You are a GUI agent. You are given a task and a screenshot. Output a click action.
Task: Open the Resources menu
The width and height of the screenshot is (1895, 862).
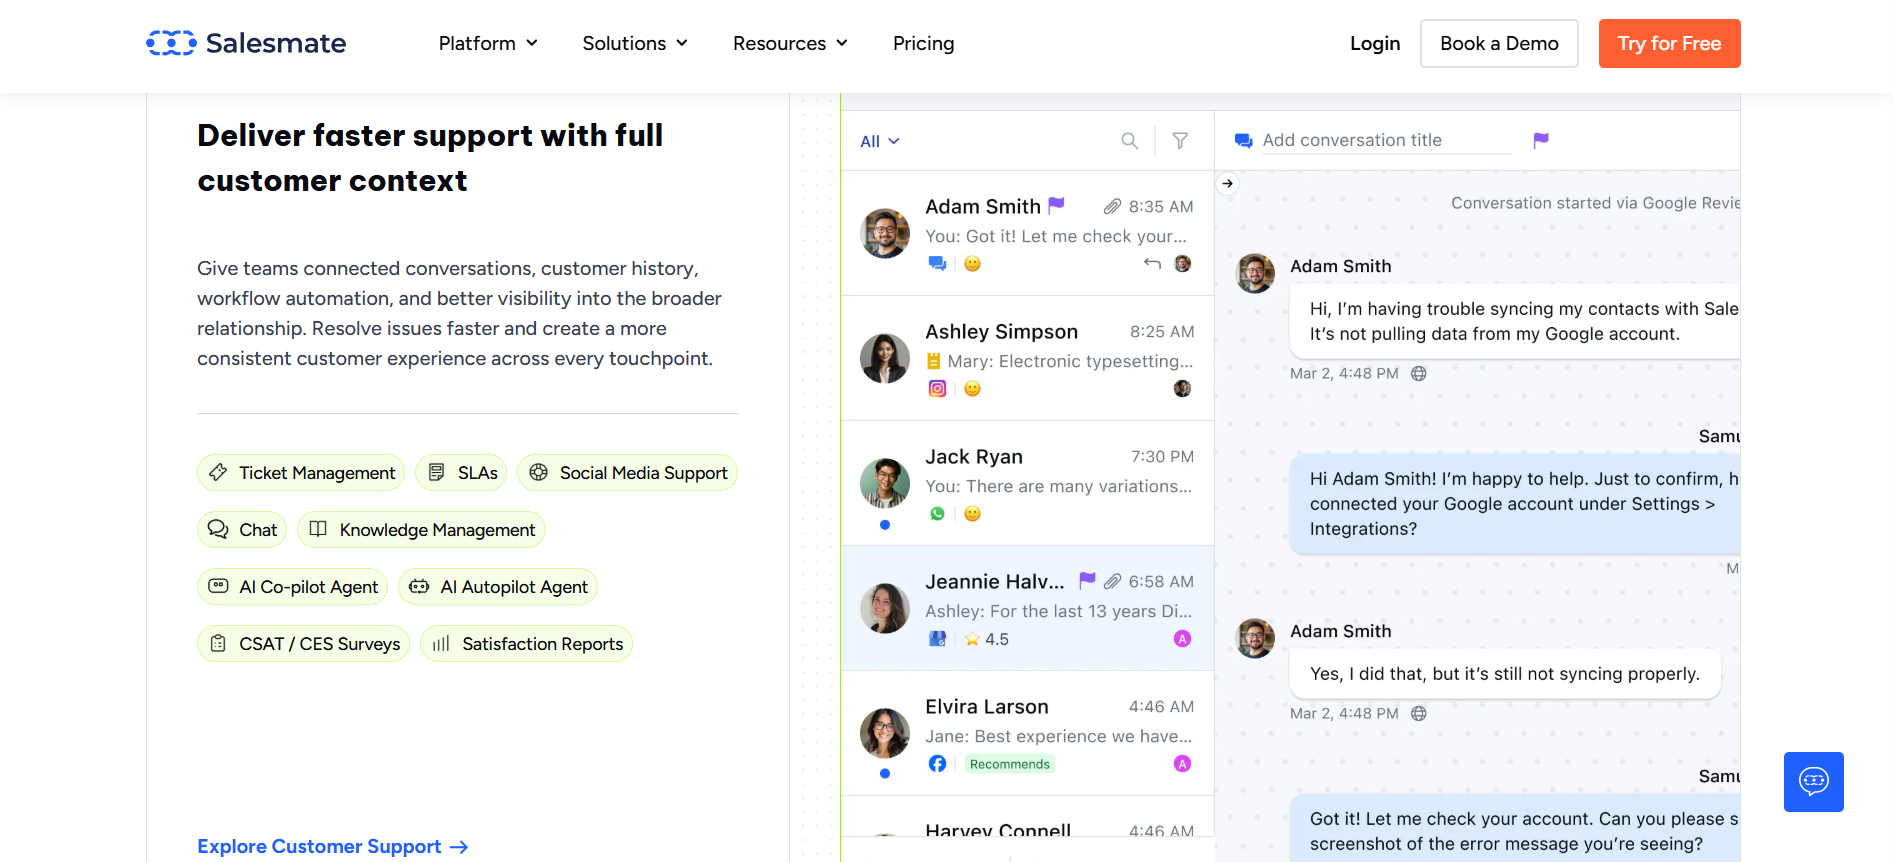pyautogui.click(x=790, y=43)
